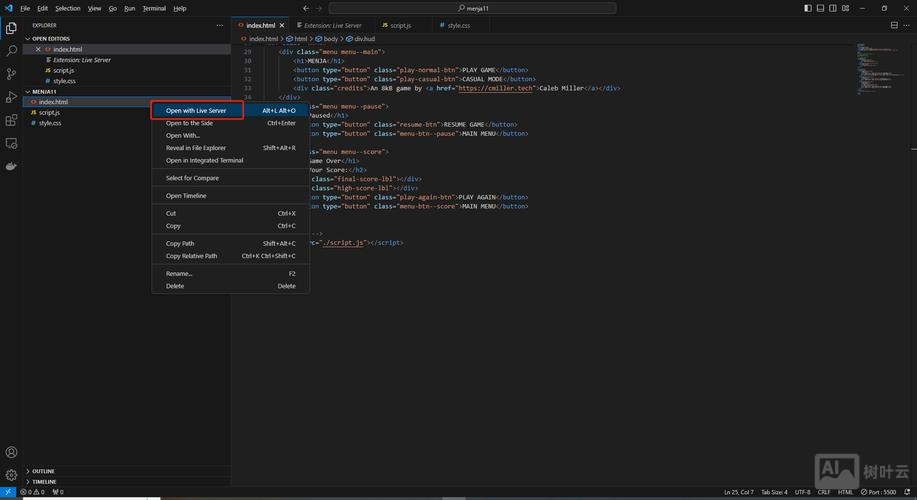917x500 pixels.
Task: Select Copy Relative Path from context menu
Action: pos(191,256)
